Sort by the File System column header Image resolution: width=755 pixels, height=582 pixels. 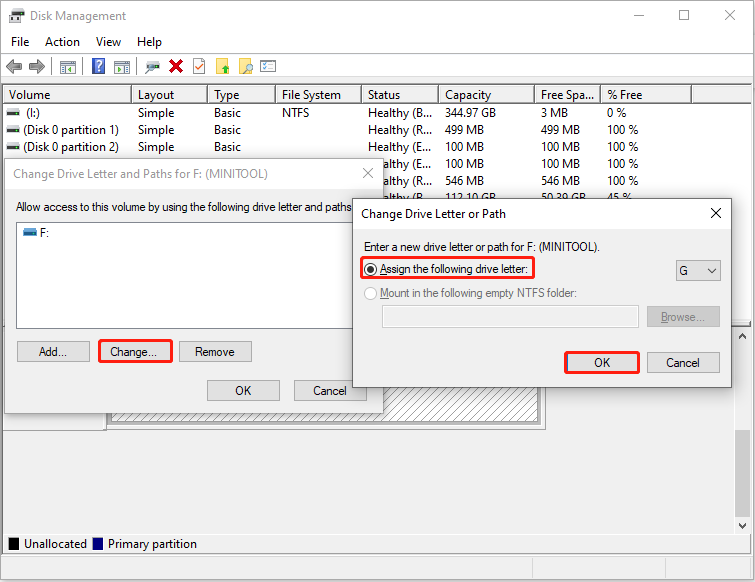click(x=319, y=94)
